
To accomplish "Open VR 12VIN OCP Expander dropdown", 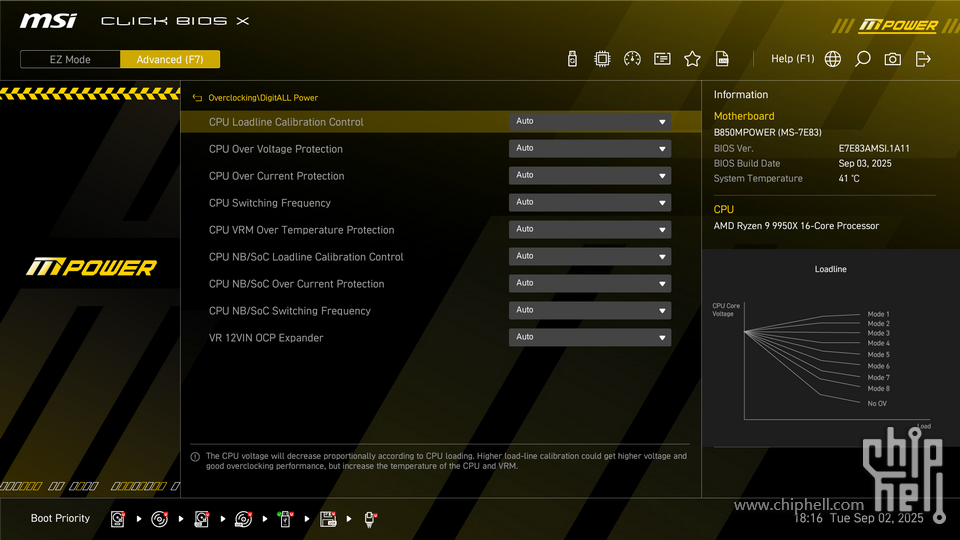I will tap(590, 337).
